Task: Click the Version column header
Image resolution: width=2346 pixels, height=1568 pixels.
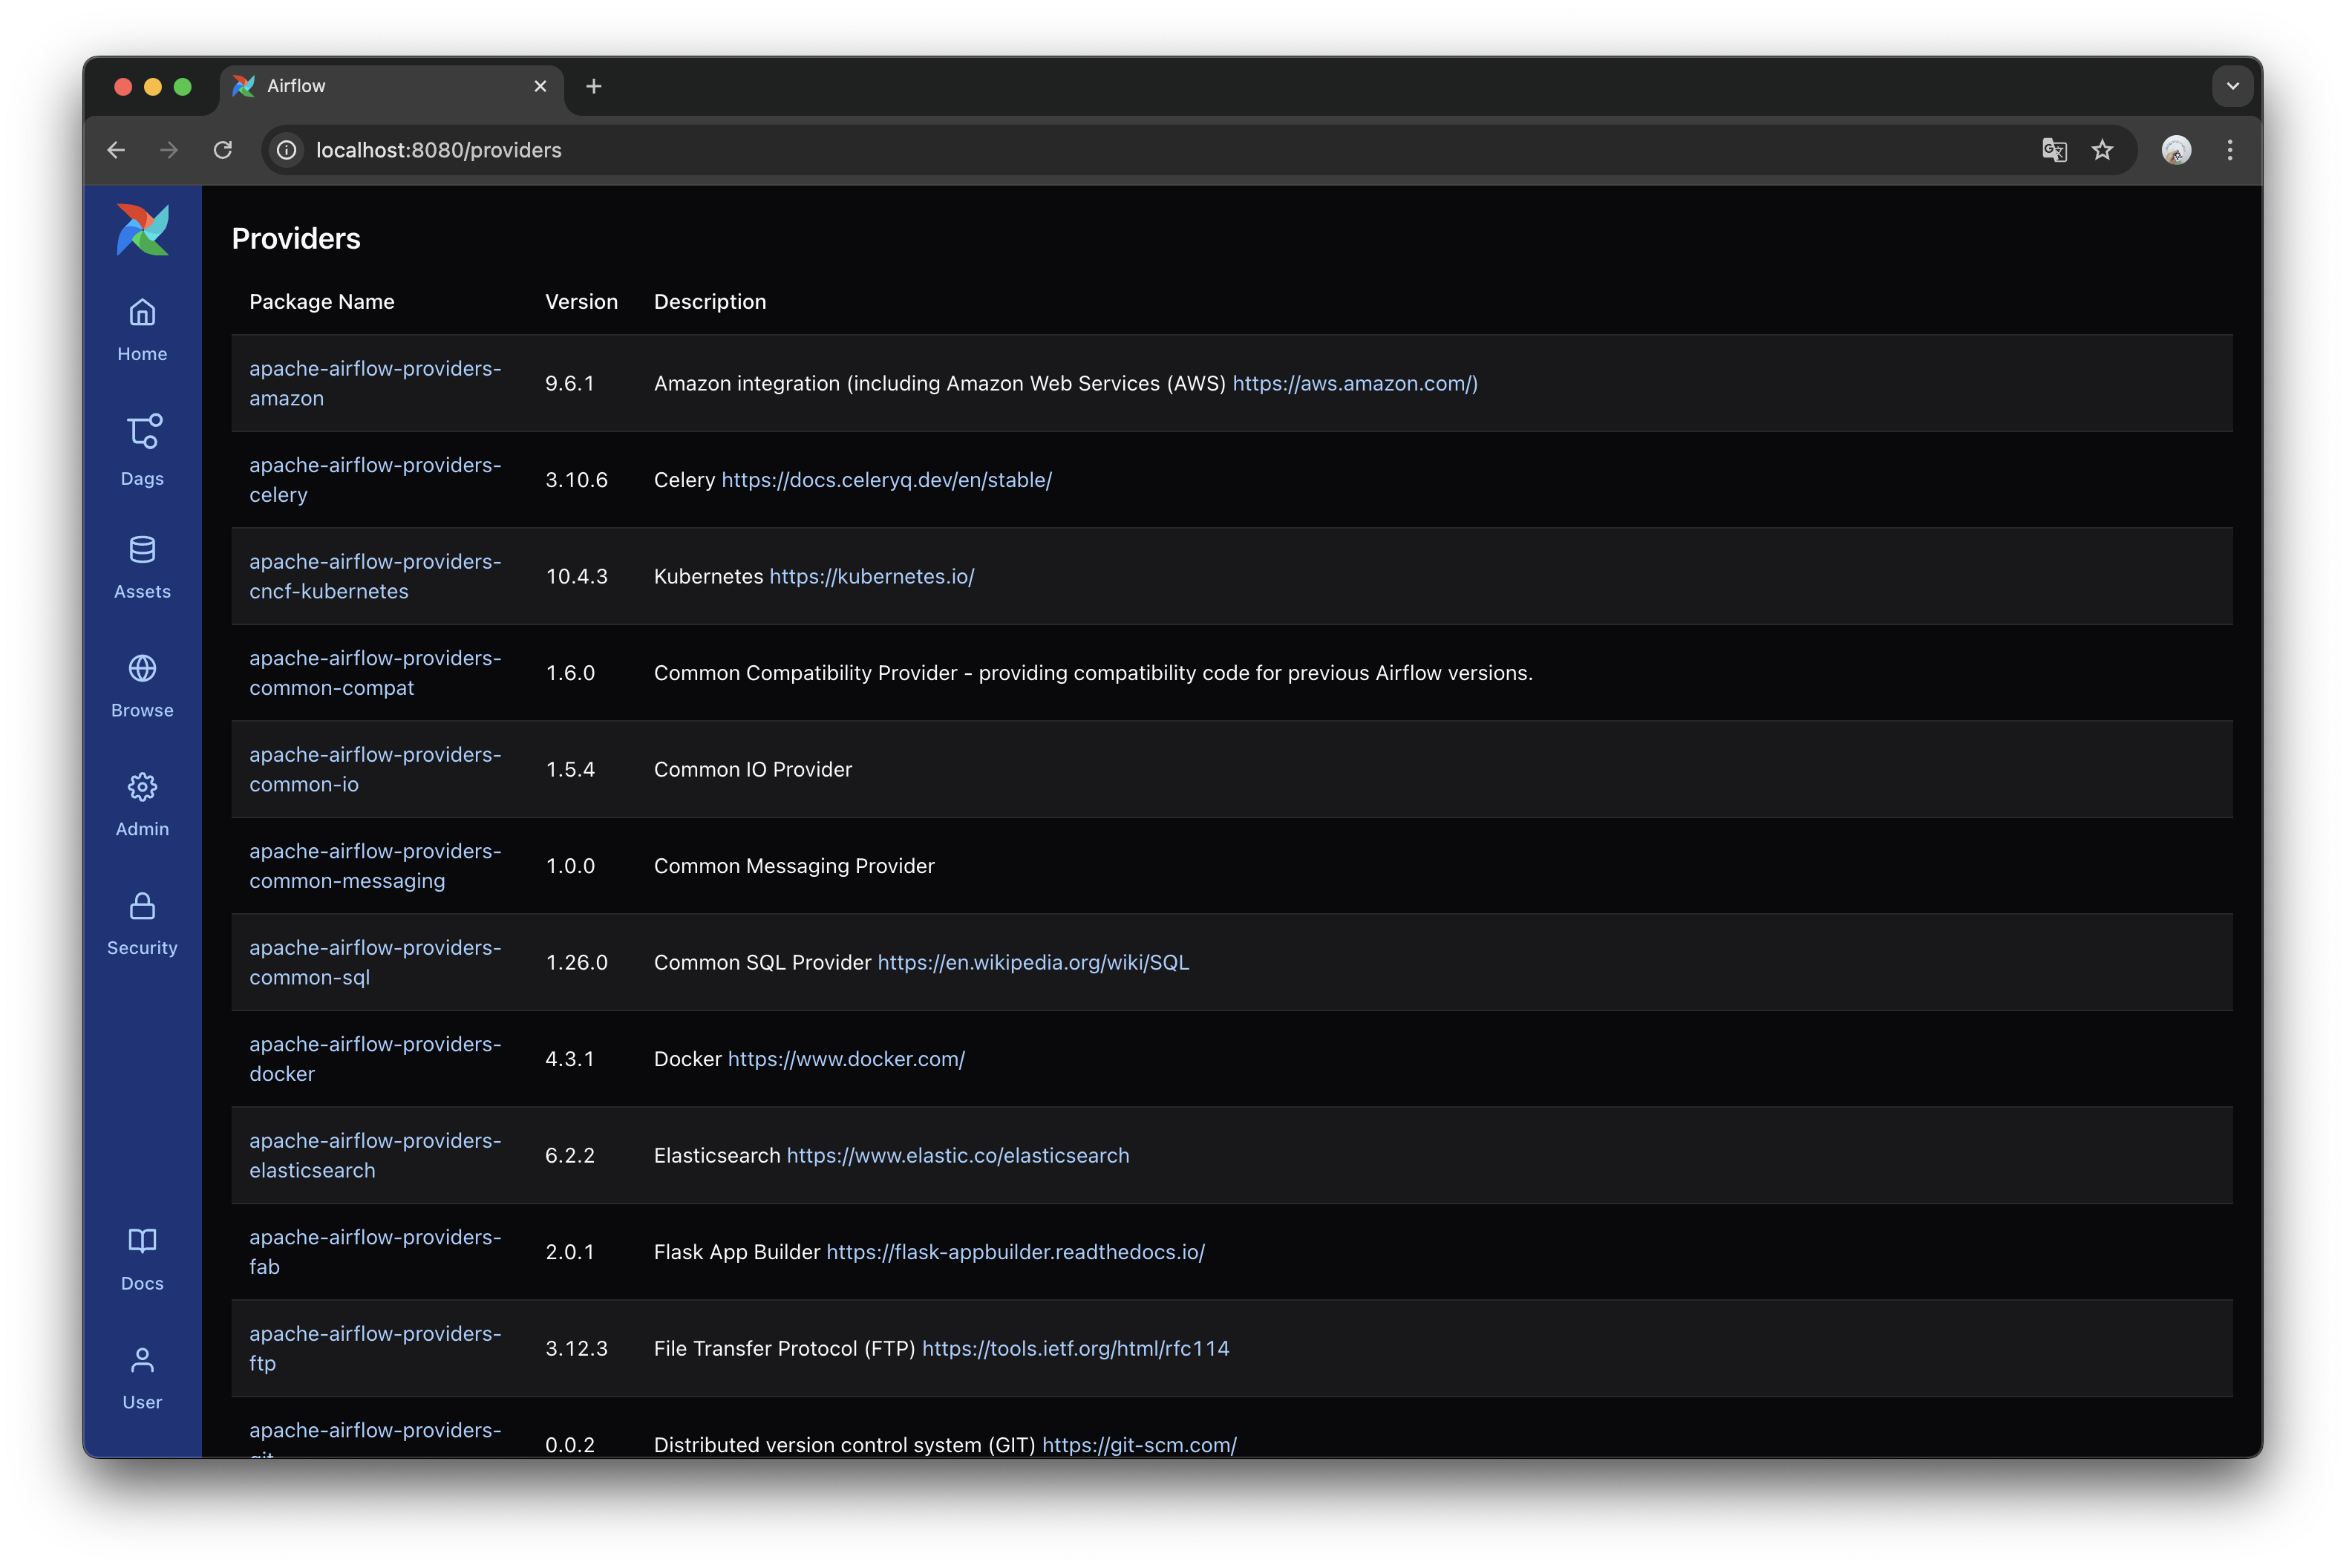Action: pos(581,302)
